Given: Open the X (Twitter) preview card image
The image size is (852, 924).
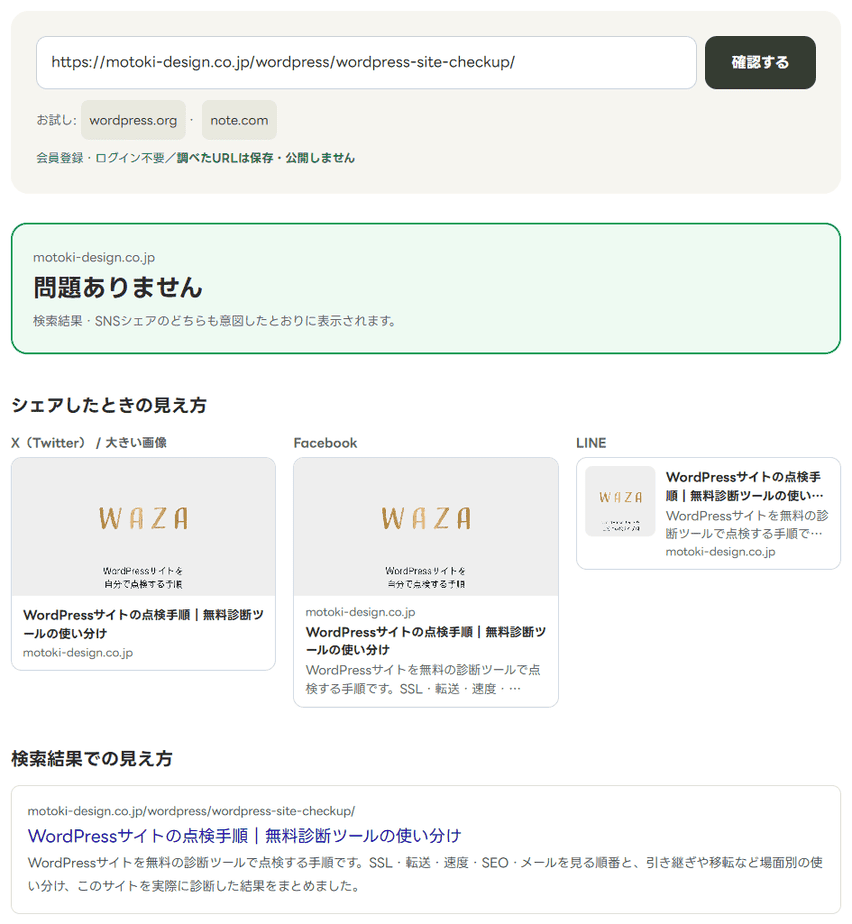Looking at the screenshot, I should tap(143, 527).
